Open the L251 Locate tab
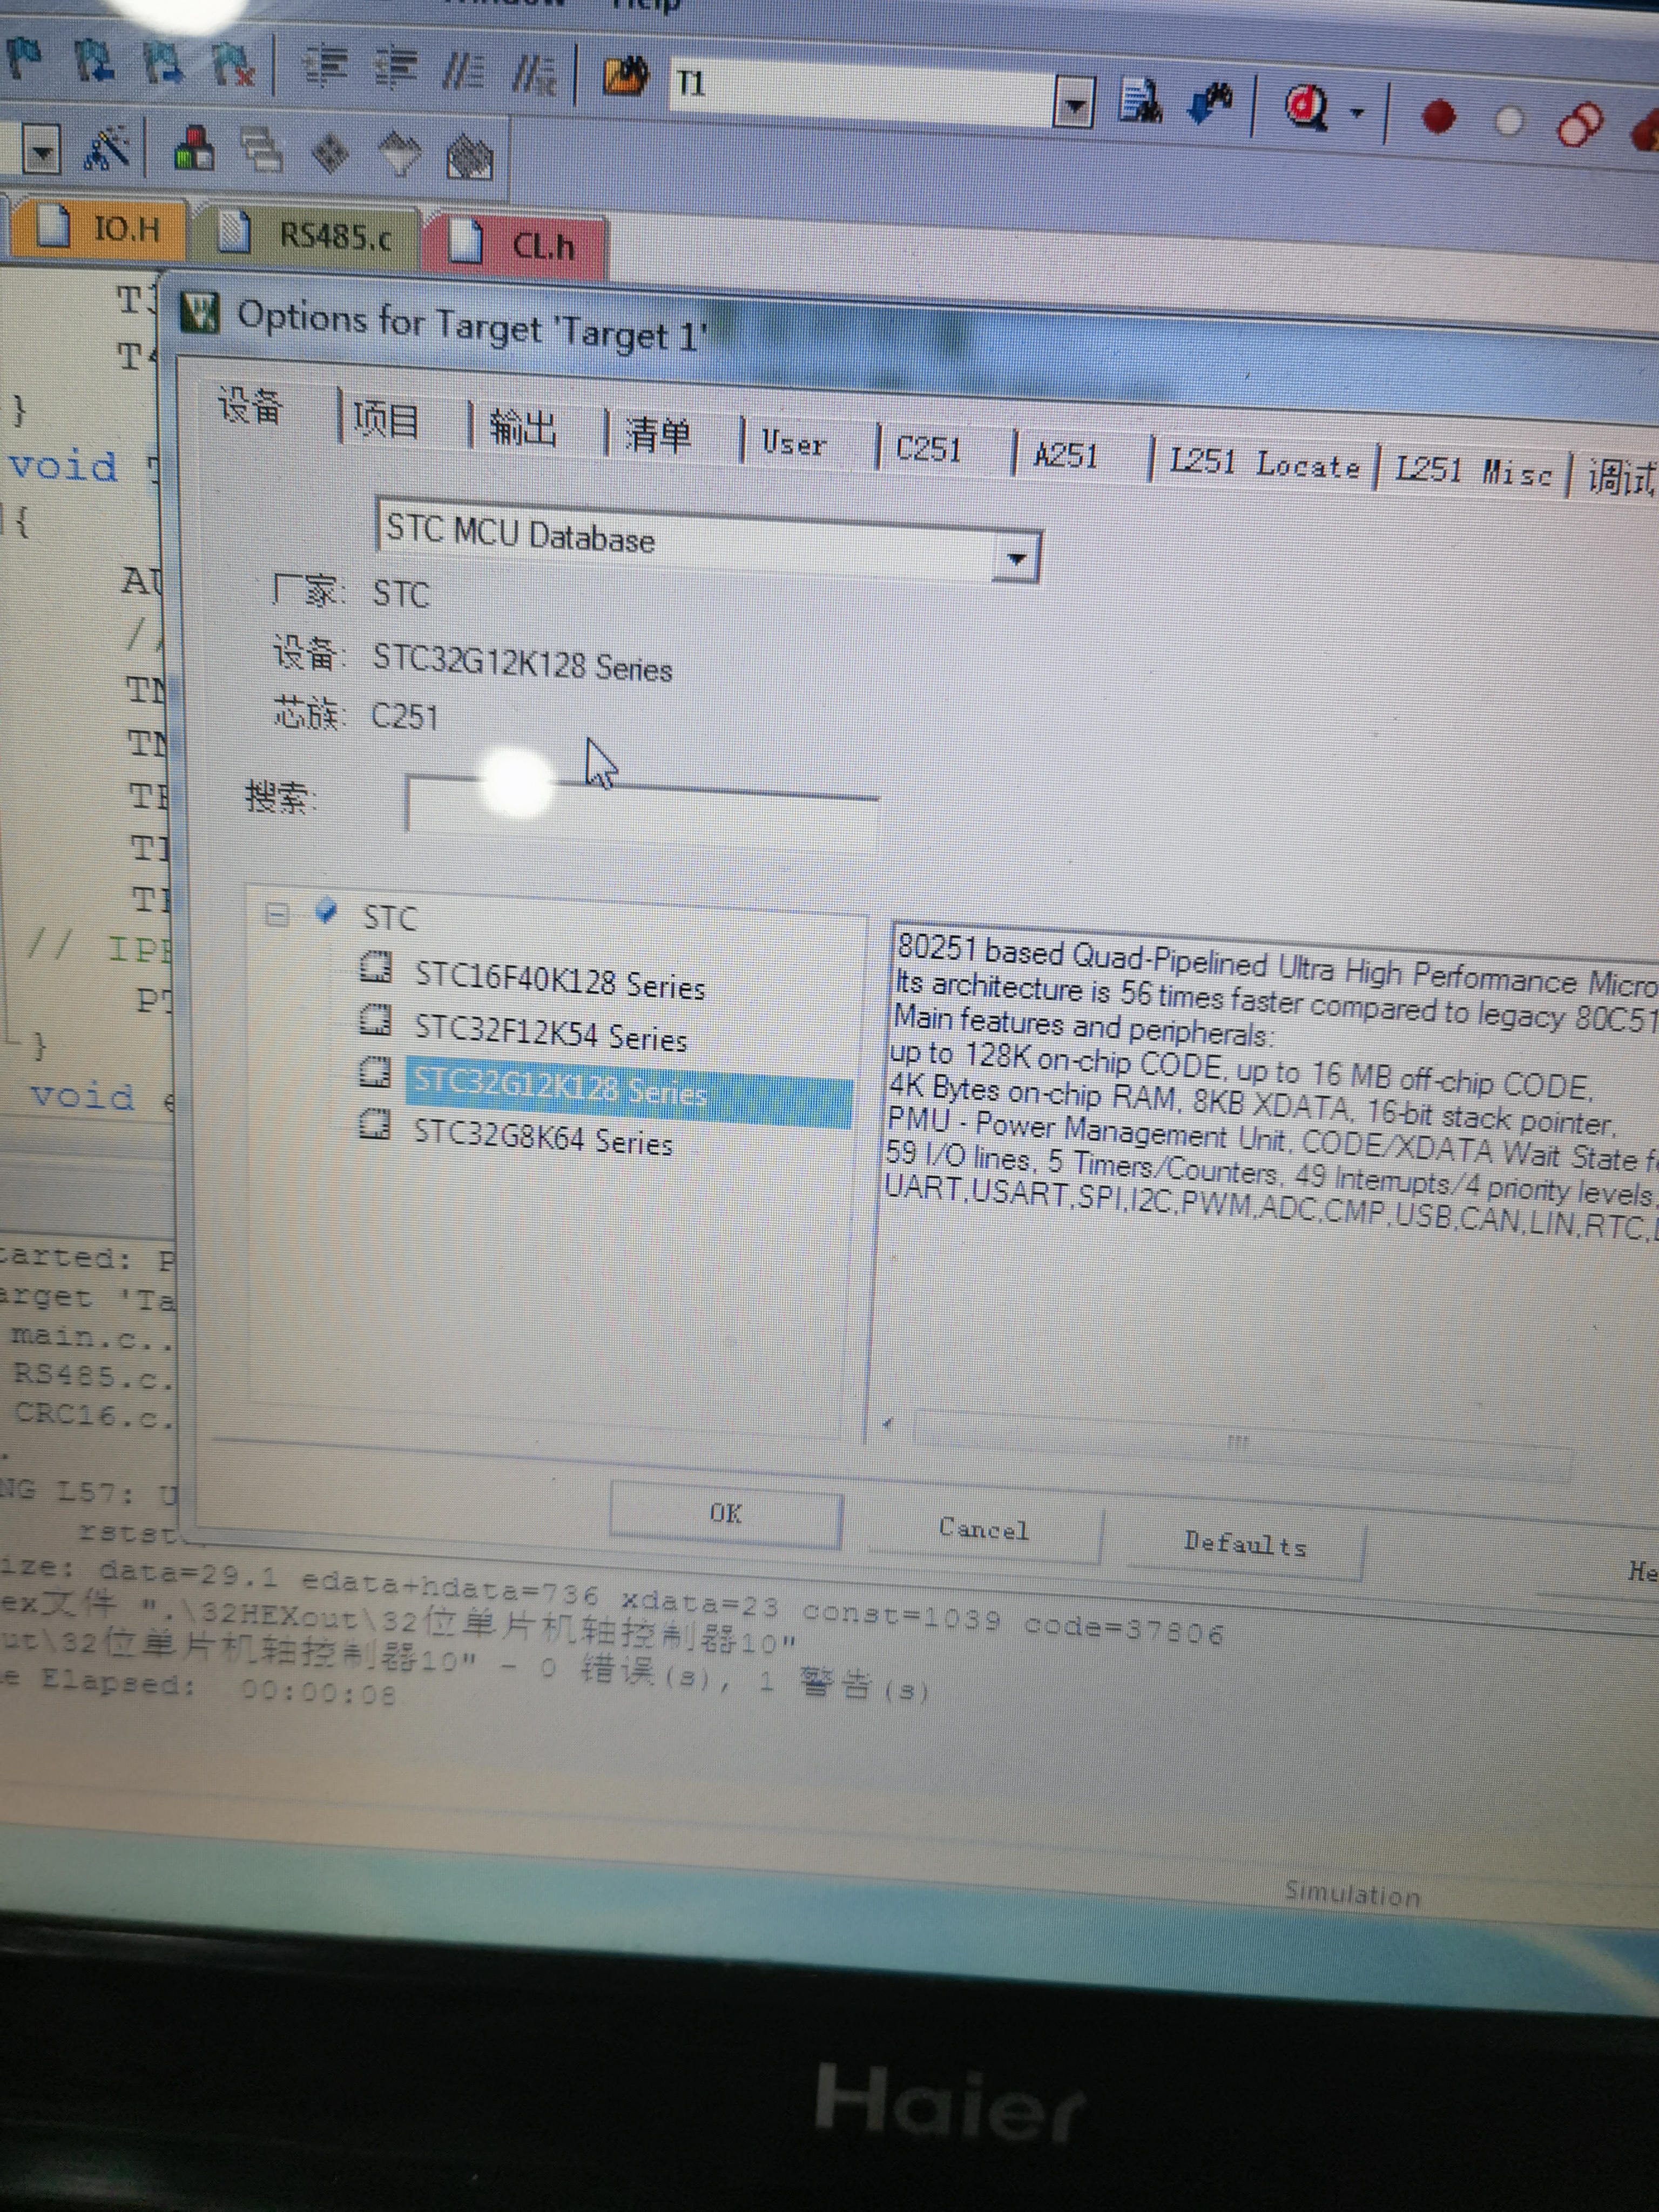The height and width of the screenshot is (2212, 1659). [1264, 464]
